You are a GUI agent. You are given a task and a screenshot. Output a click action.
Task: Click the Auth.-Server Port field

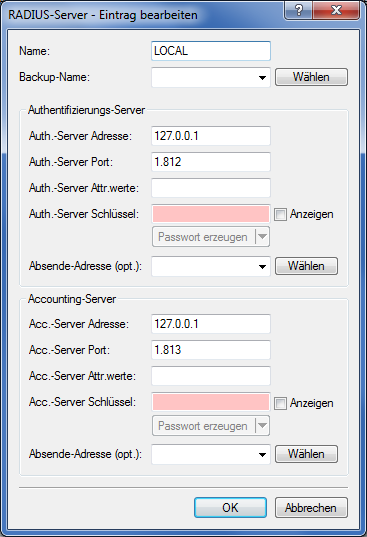pyautogui.click(x=211, y=162)
